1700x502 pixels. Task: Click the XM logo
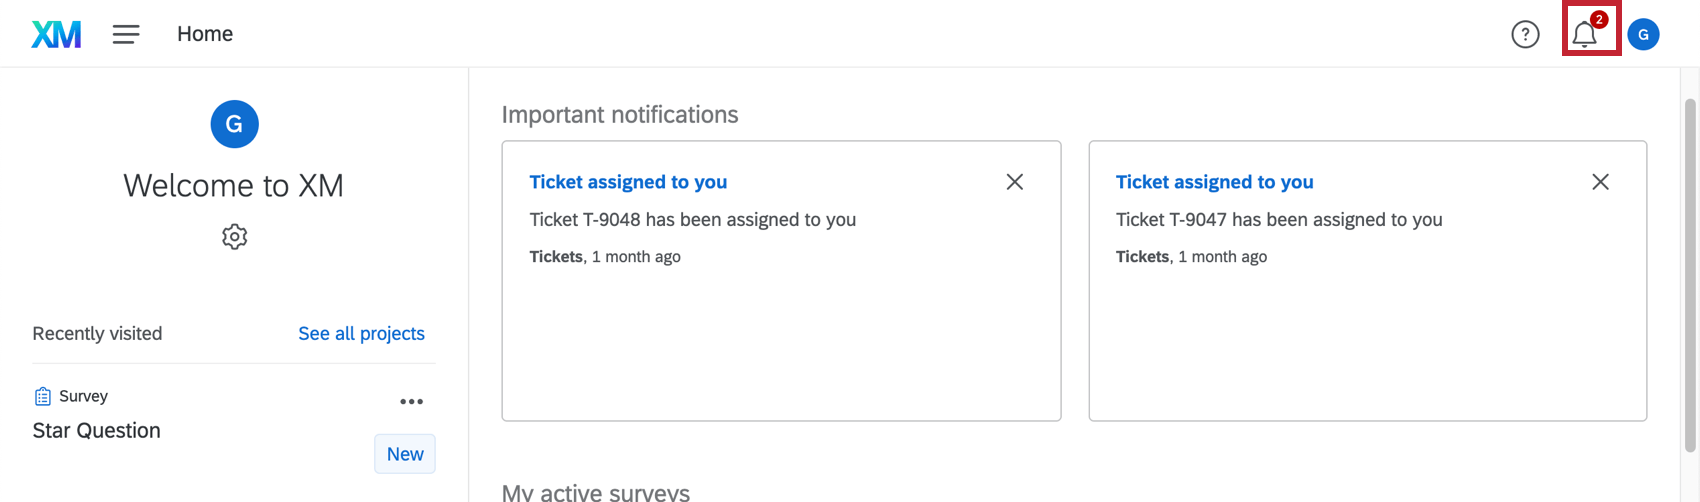tap(56, 34)
